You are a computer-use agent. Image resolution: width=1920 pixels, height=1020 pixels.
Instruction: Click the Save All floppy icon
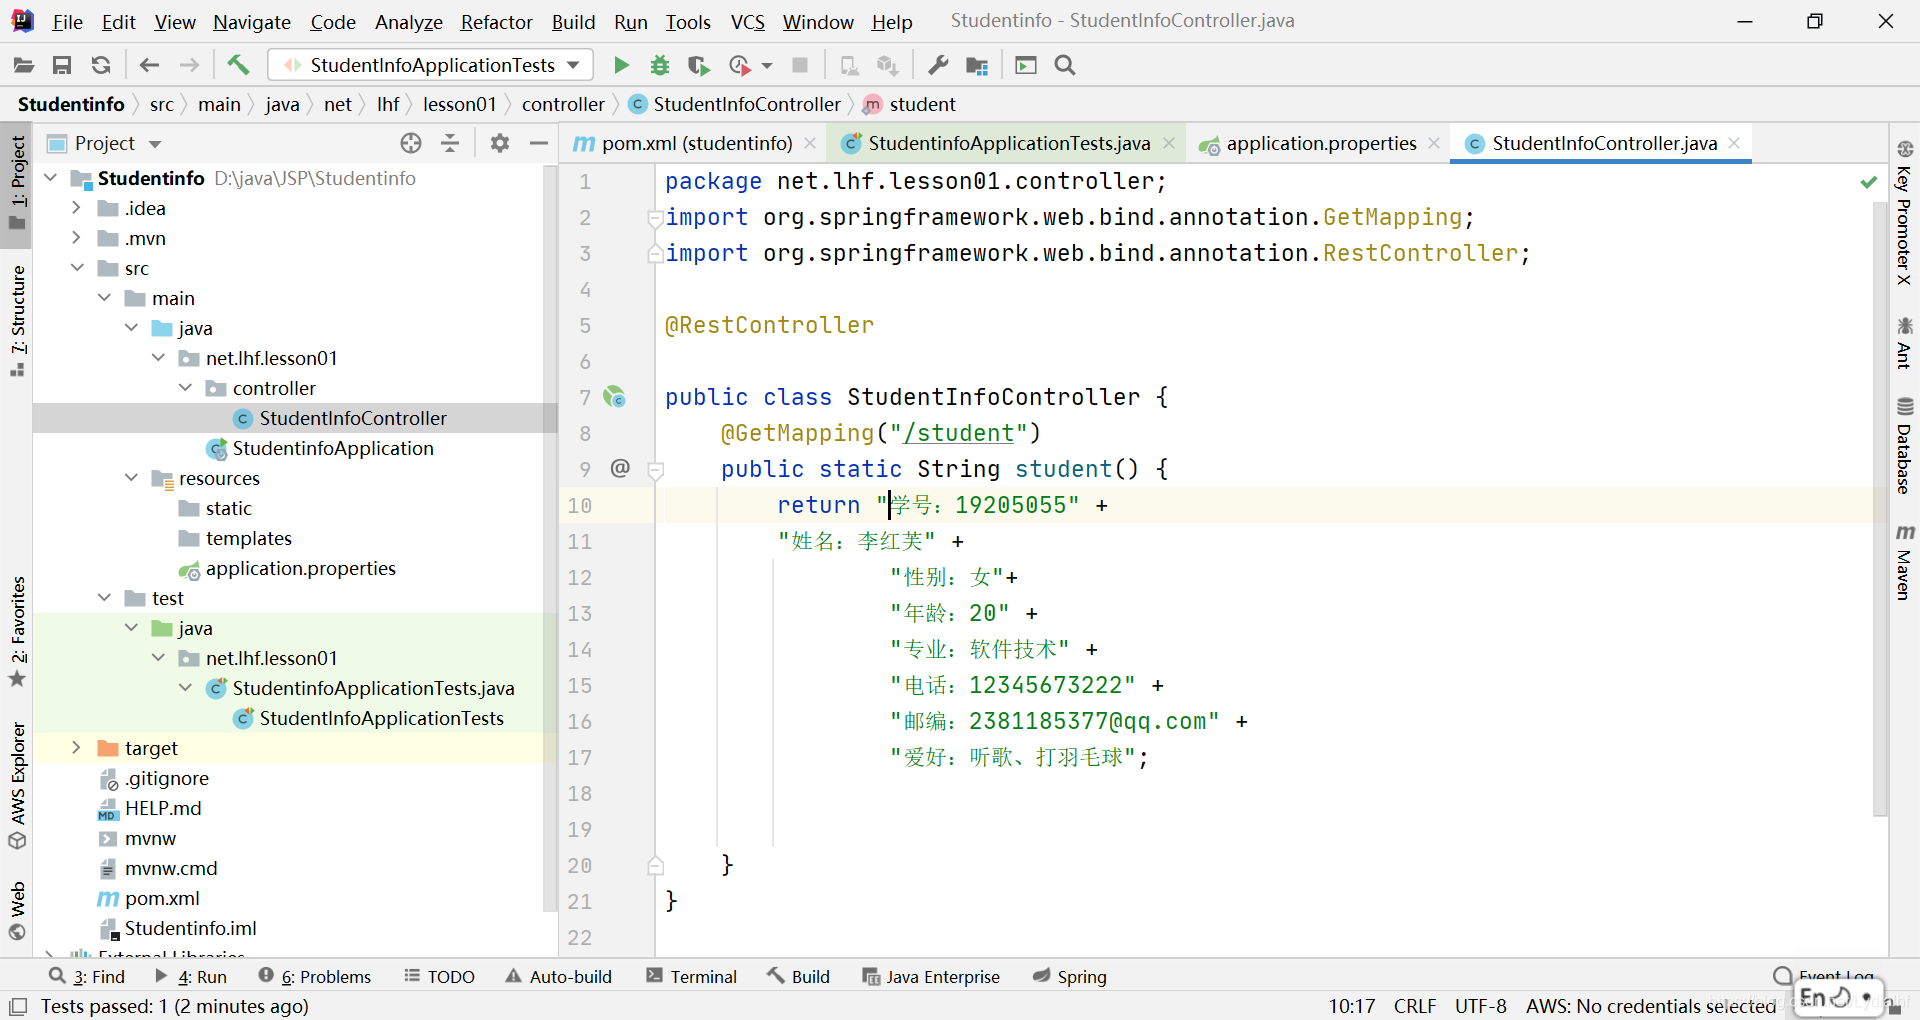click(x=62, y=65)
